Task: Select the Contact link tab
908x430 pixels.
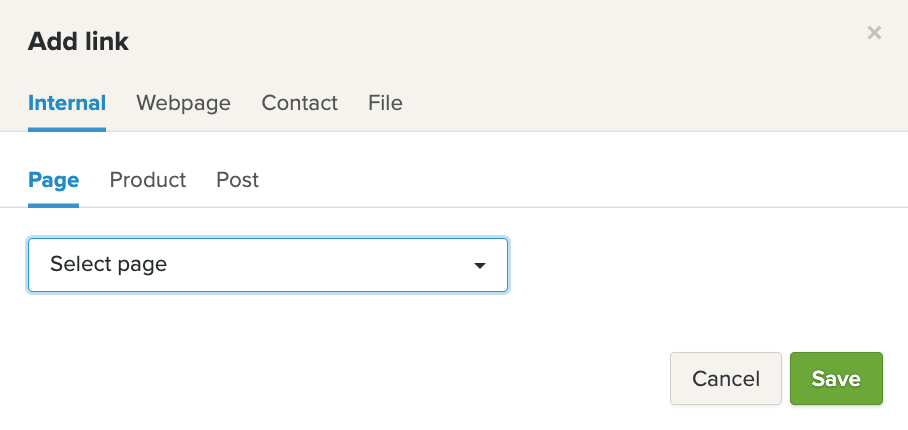Action: tap(299, 103)
